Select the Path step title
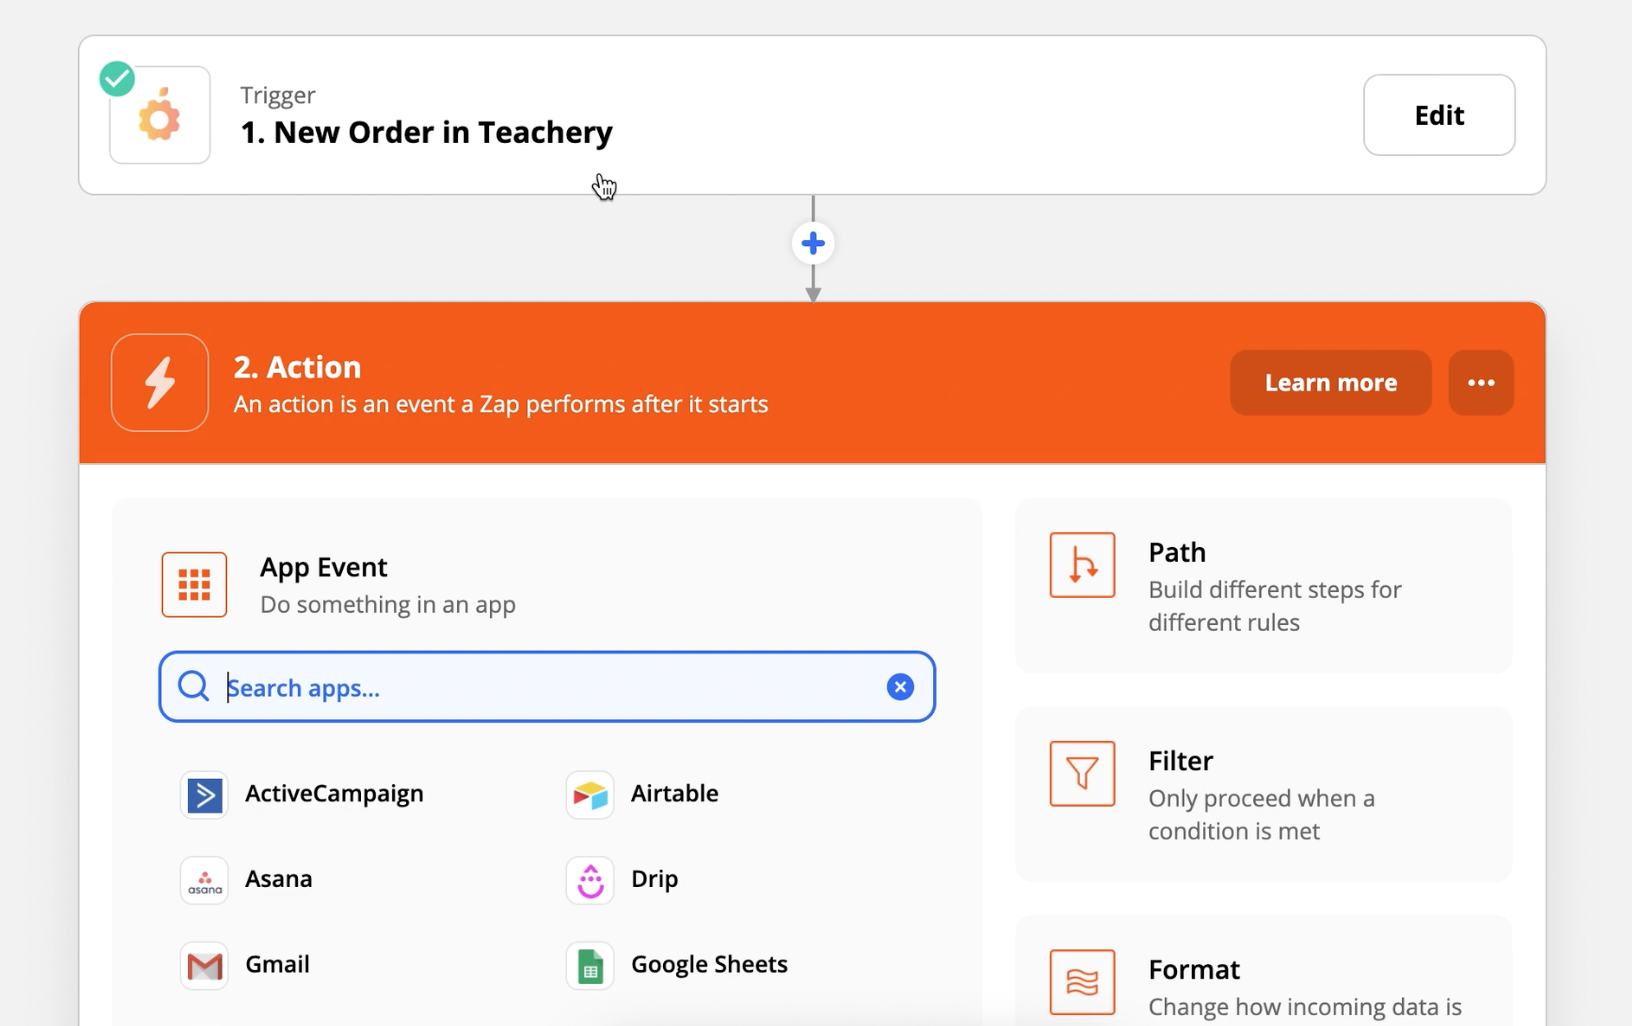Viewport: 1632px width, 1026px height. (1177, 553)
